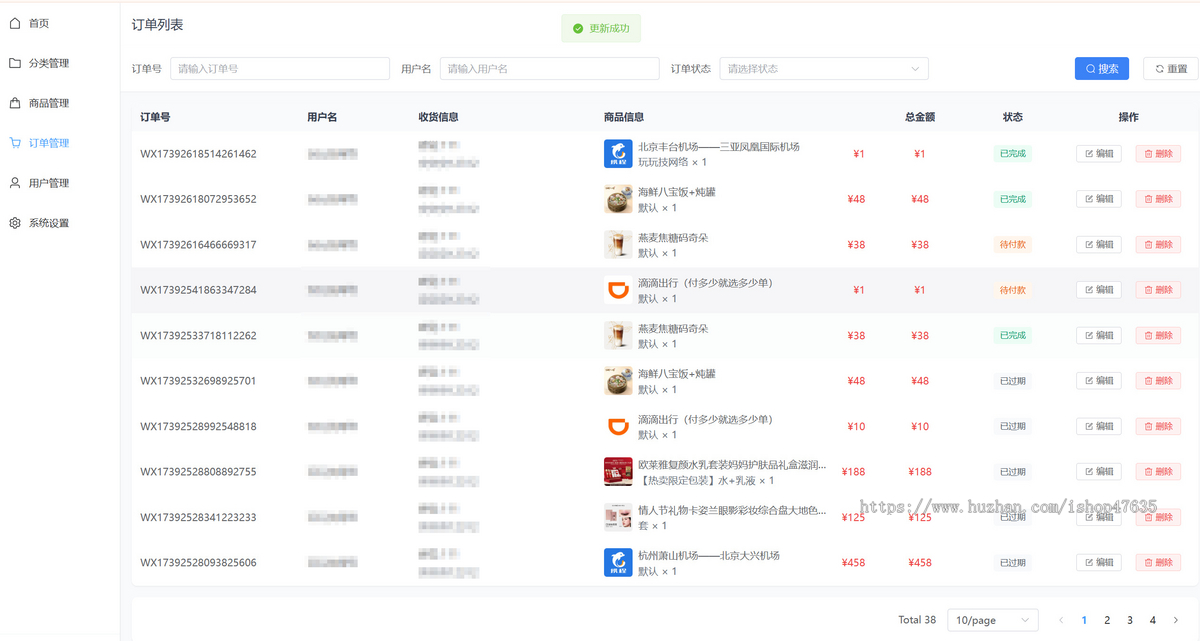Screen dimensions: 1200x641
Task: Jump to page 3 in pagination
Action: tap(1130, 620)
